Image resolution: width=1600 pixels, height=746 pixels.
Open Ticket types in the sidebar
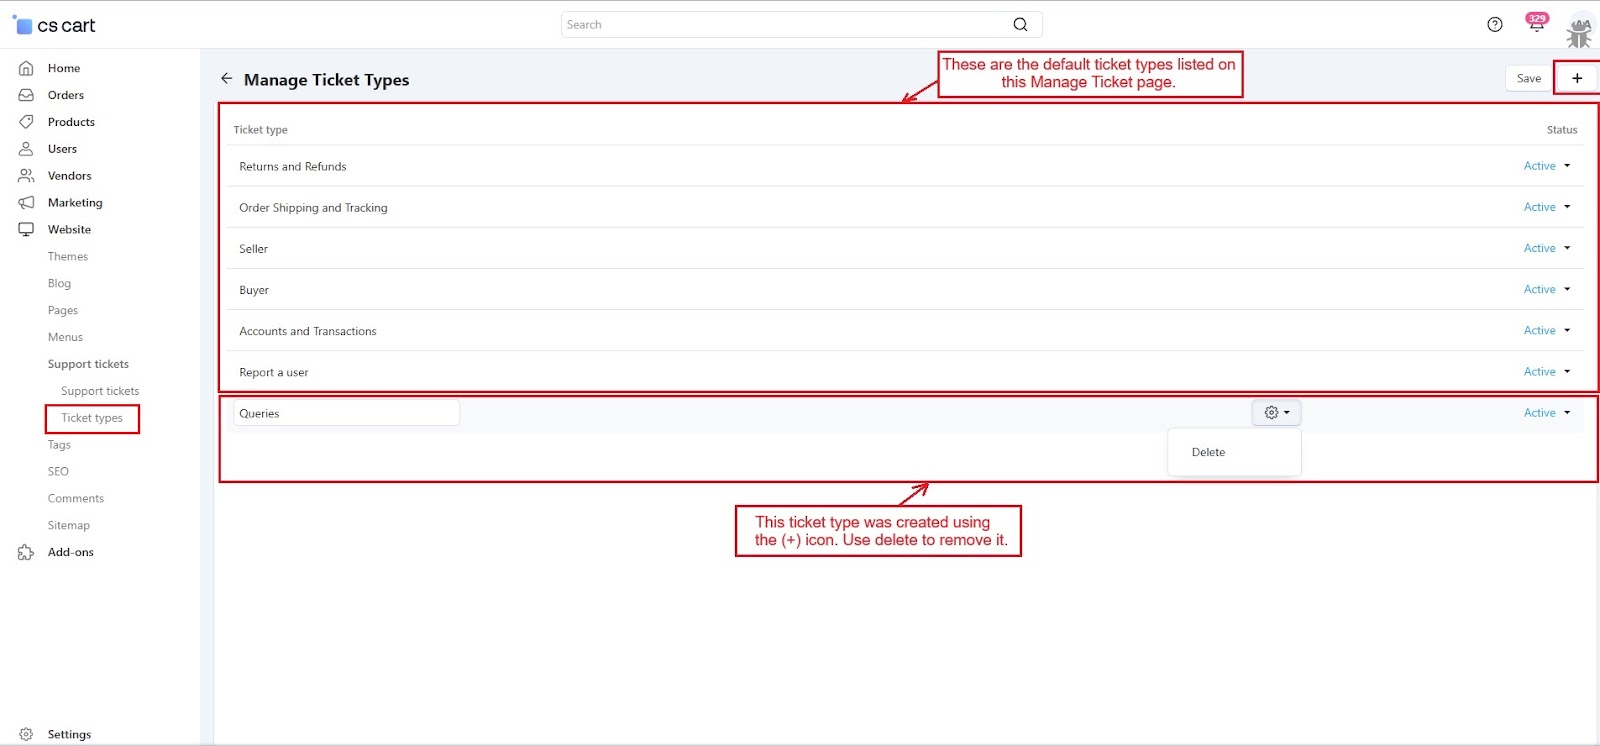click(x=92, y=418)
